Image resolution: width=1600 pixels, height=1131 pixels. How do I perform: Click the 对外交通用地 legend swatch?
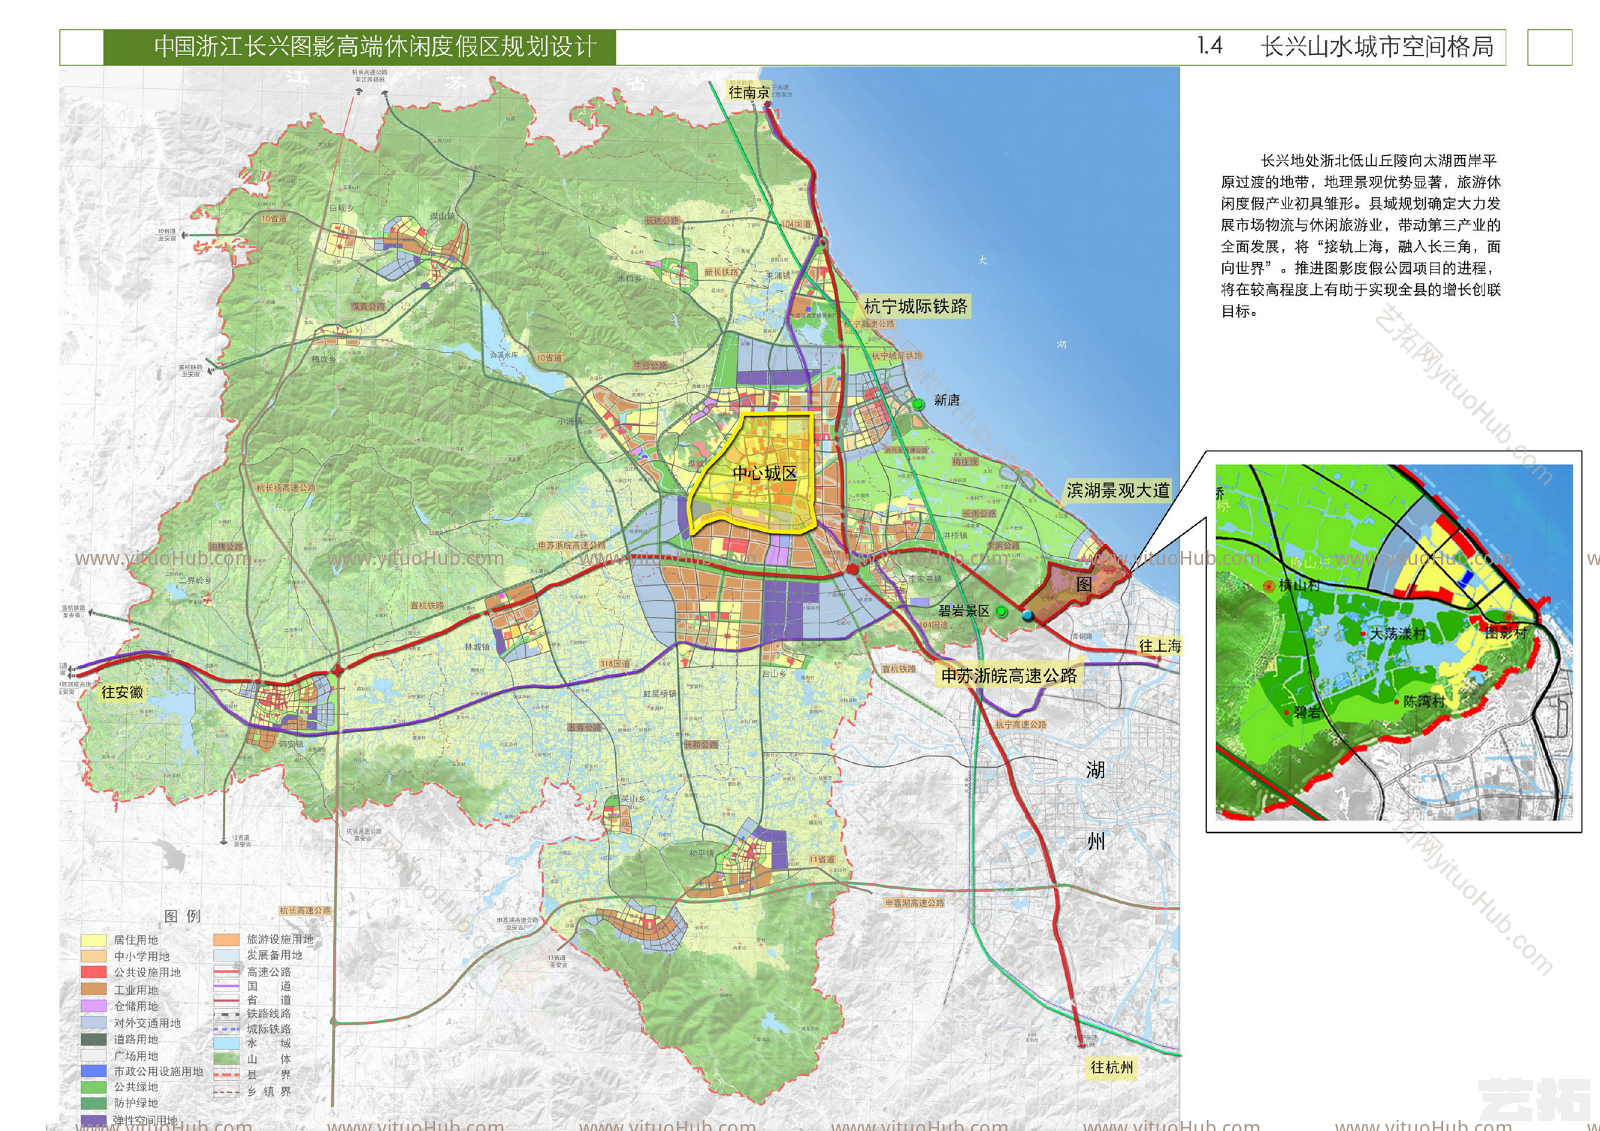94,1023
